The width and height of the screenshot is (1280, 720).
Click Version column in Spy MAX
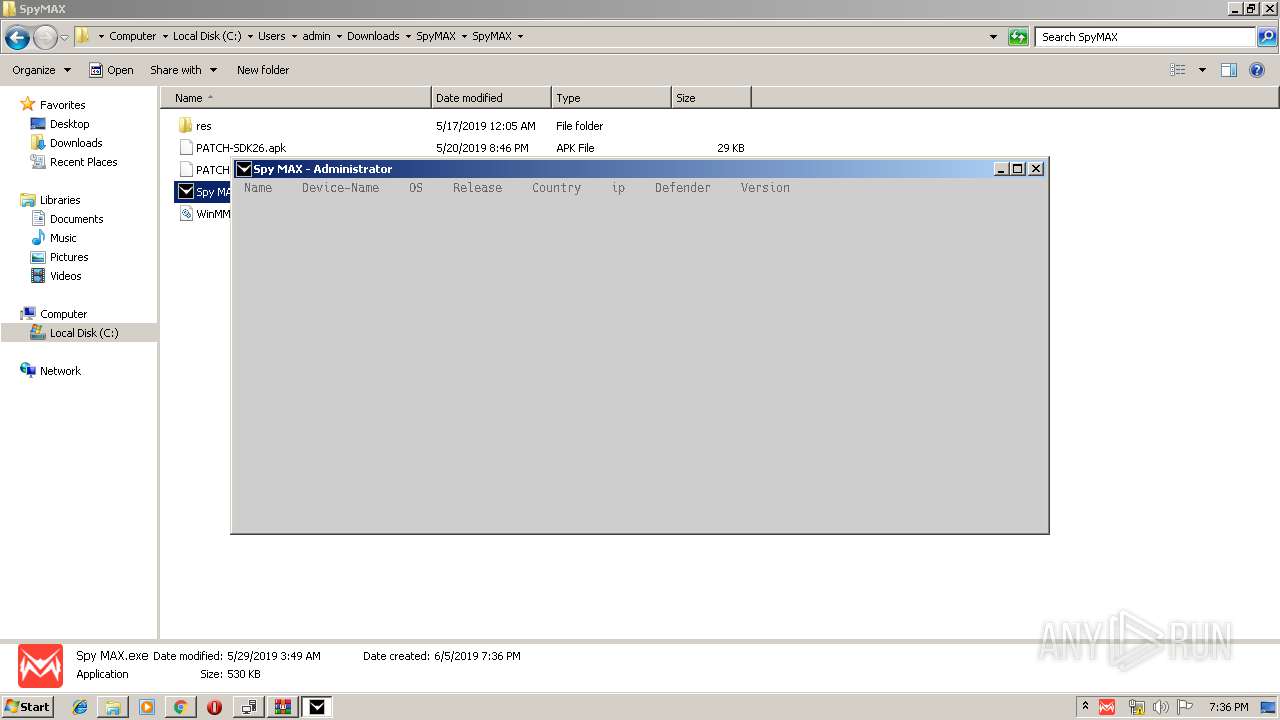coord(765,188)
